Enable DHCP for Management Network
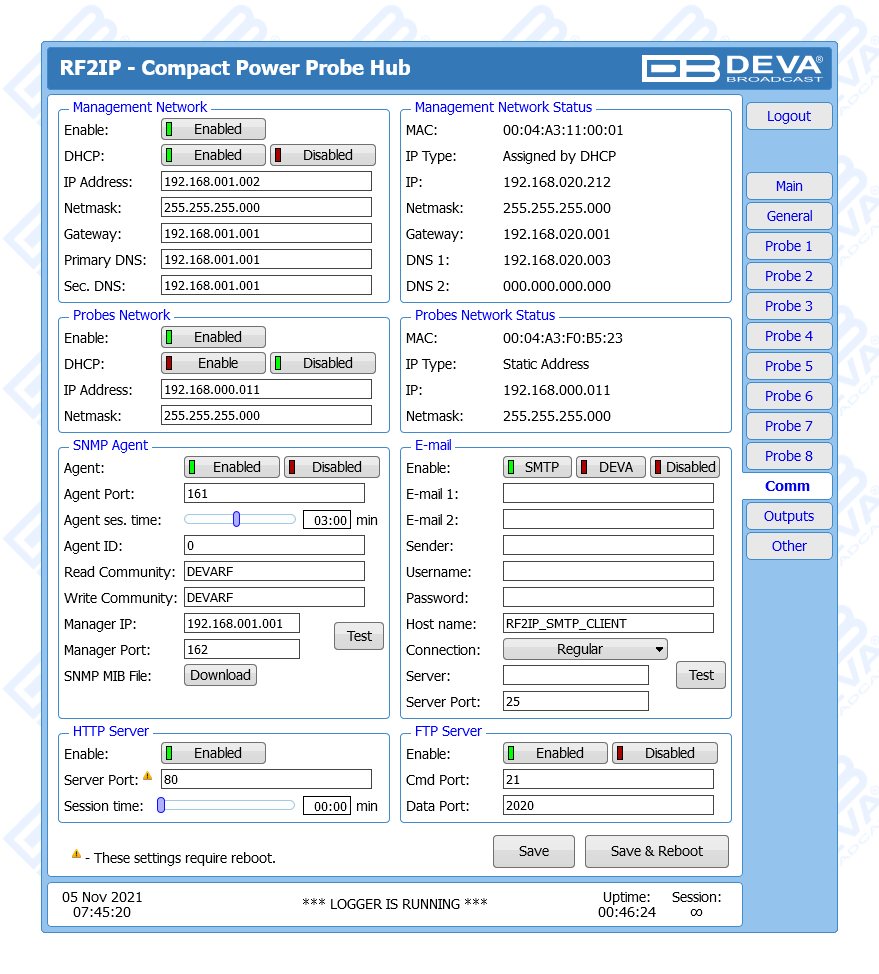 point(214,155)
